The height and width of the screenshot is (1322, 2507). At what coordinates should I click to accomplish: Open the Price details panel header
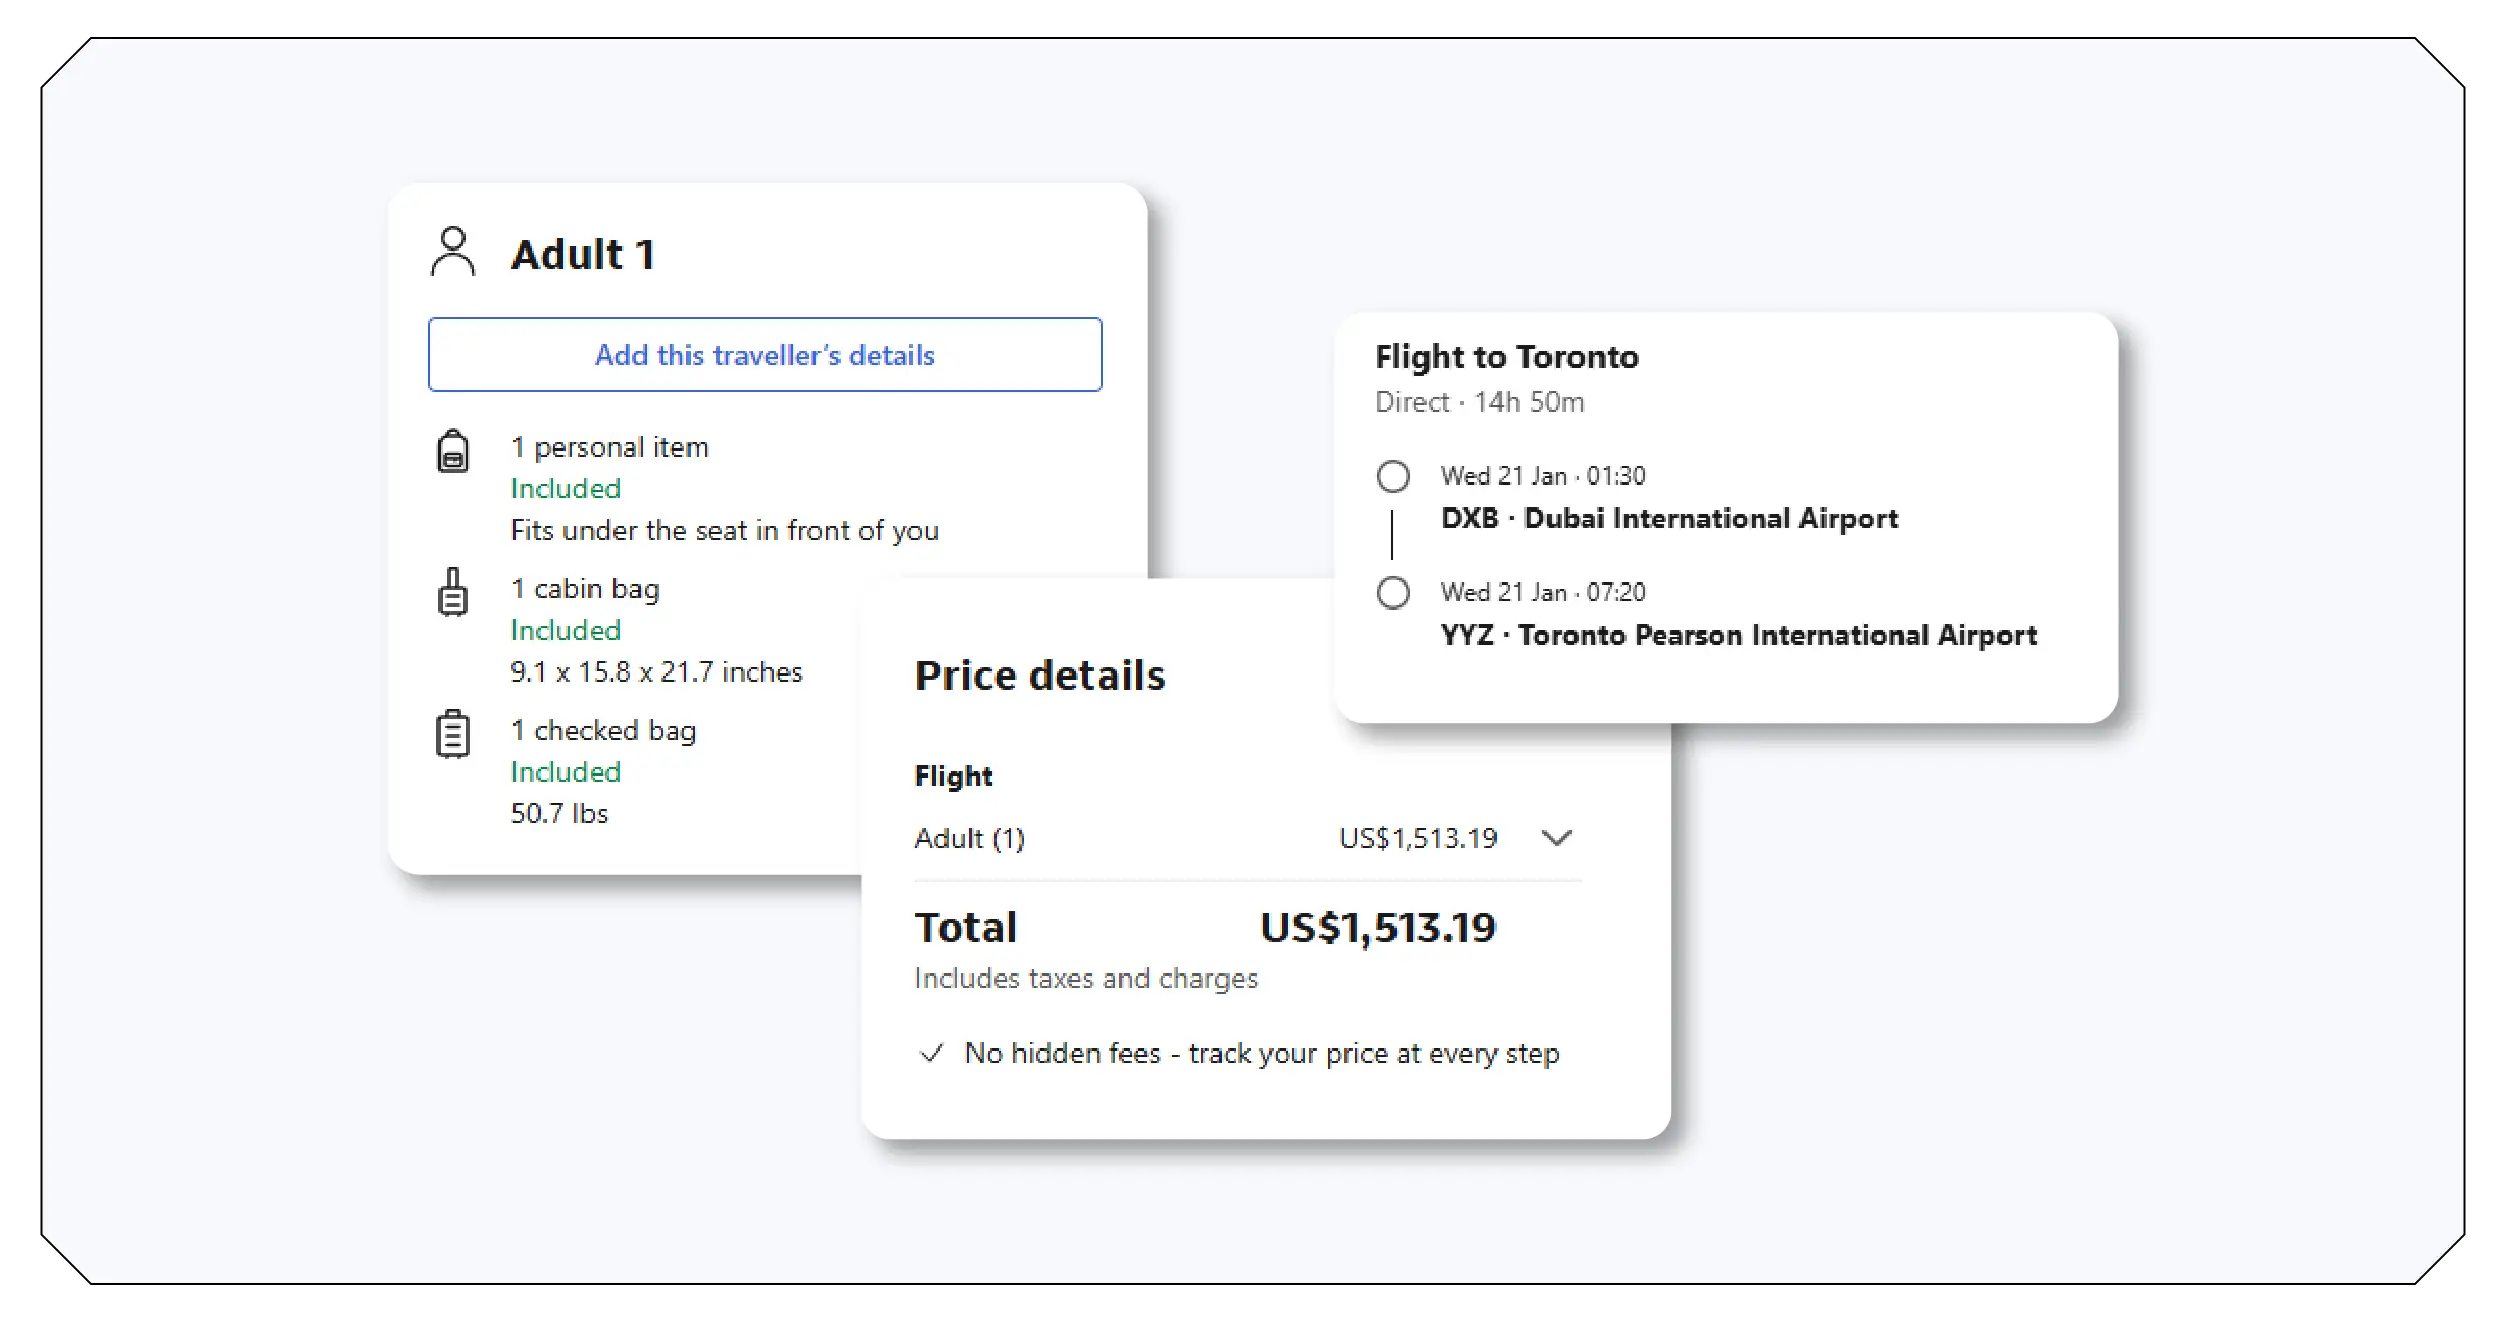tap(1040, 675)
